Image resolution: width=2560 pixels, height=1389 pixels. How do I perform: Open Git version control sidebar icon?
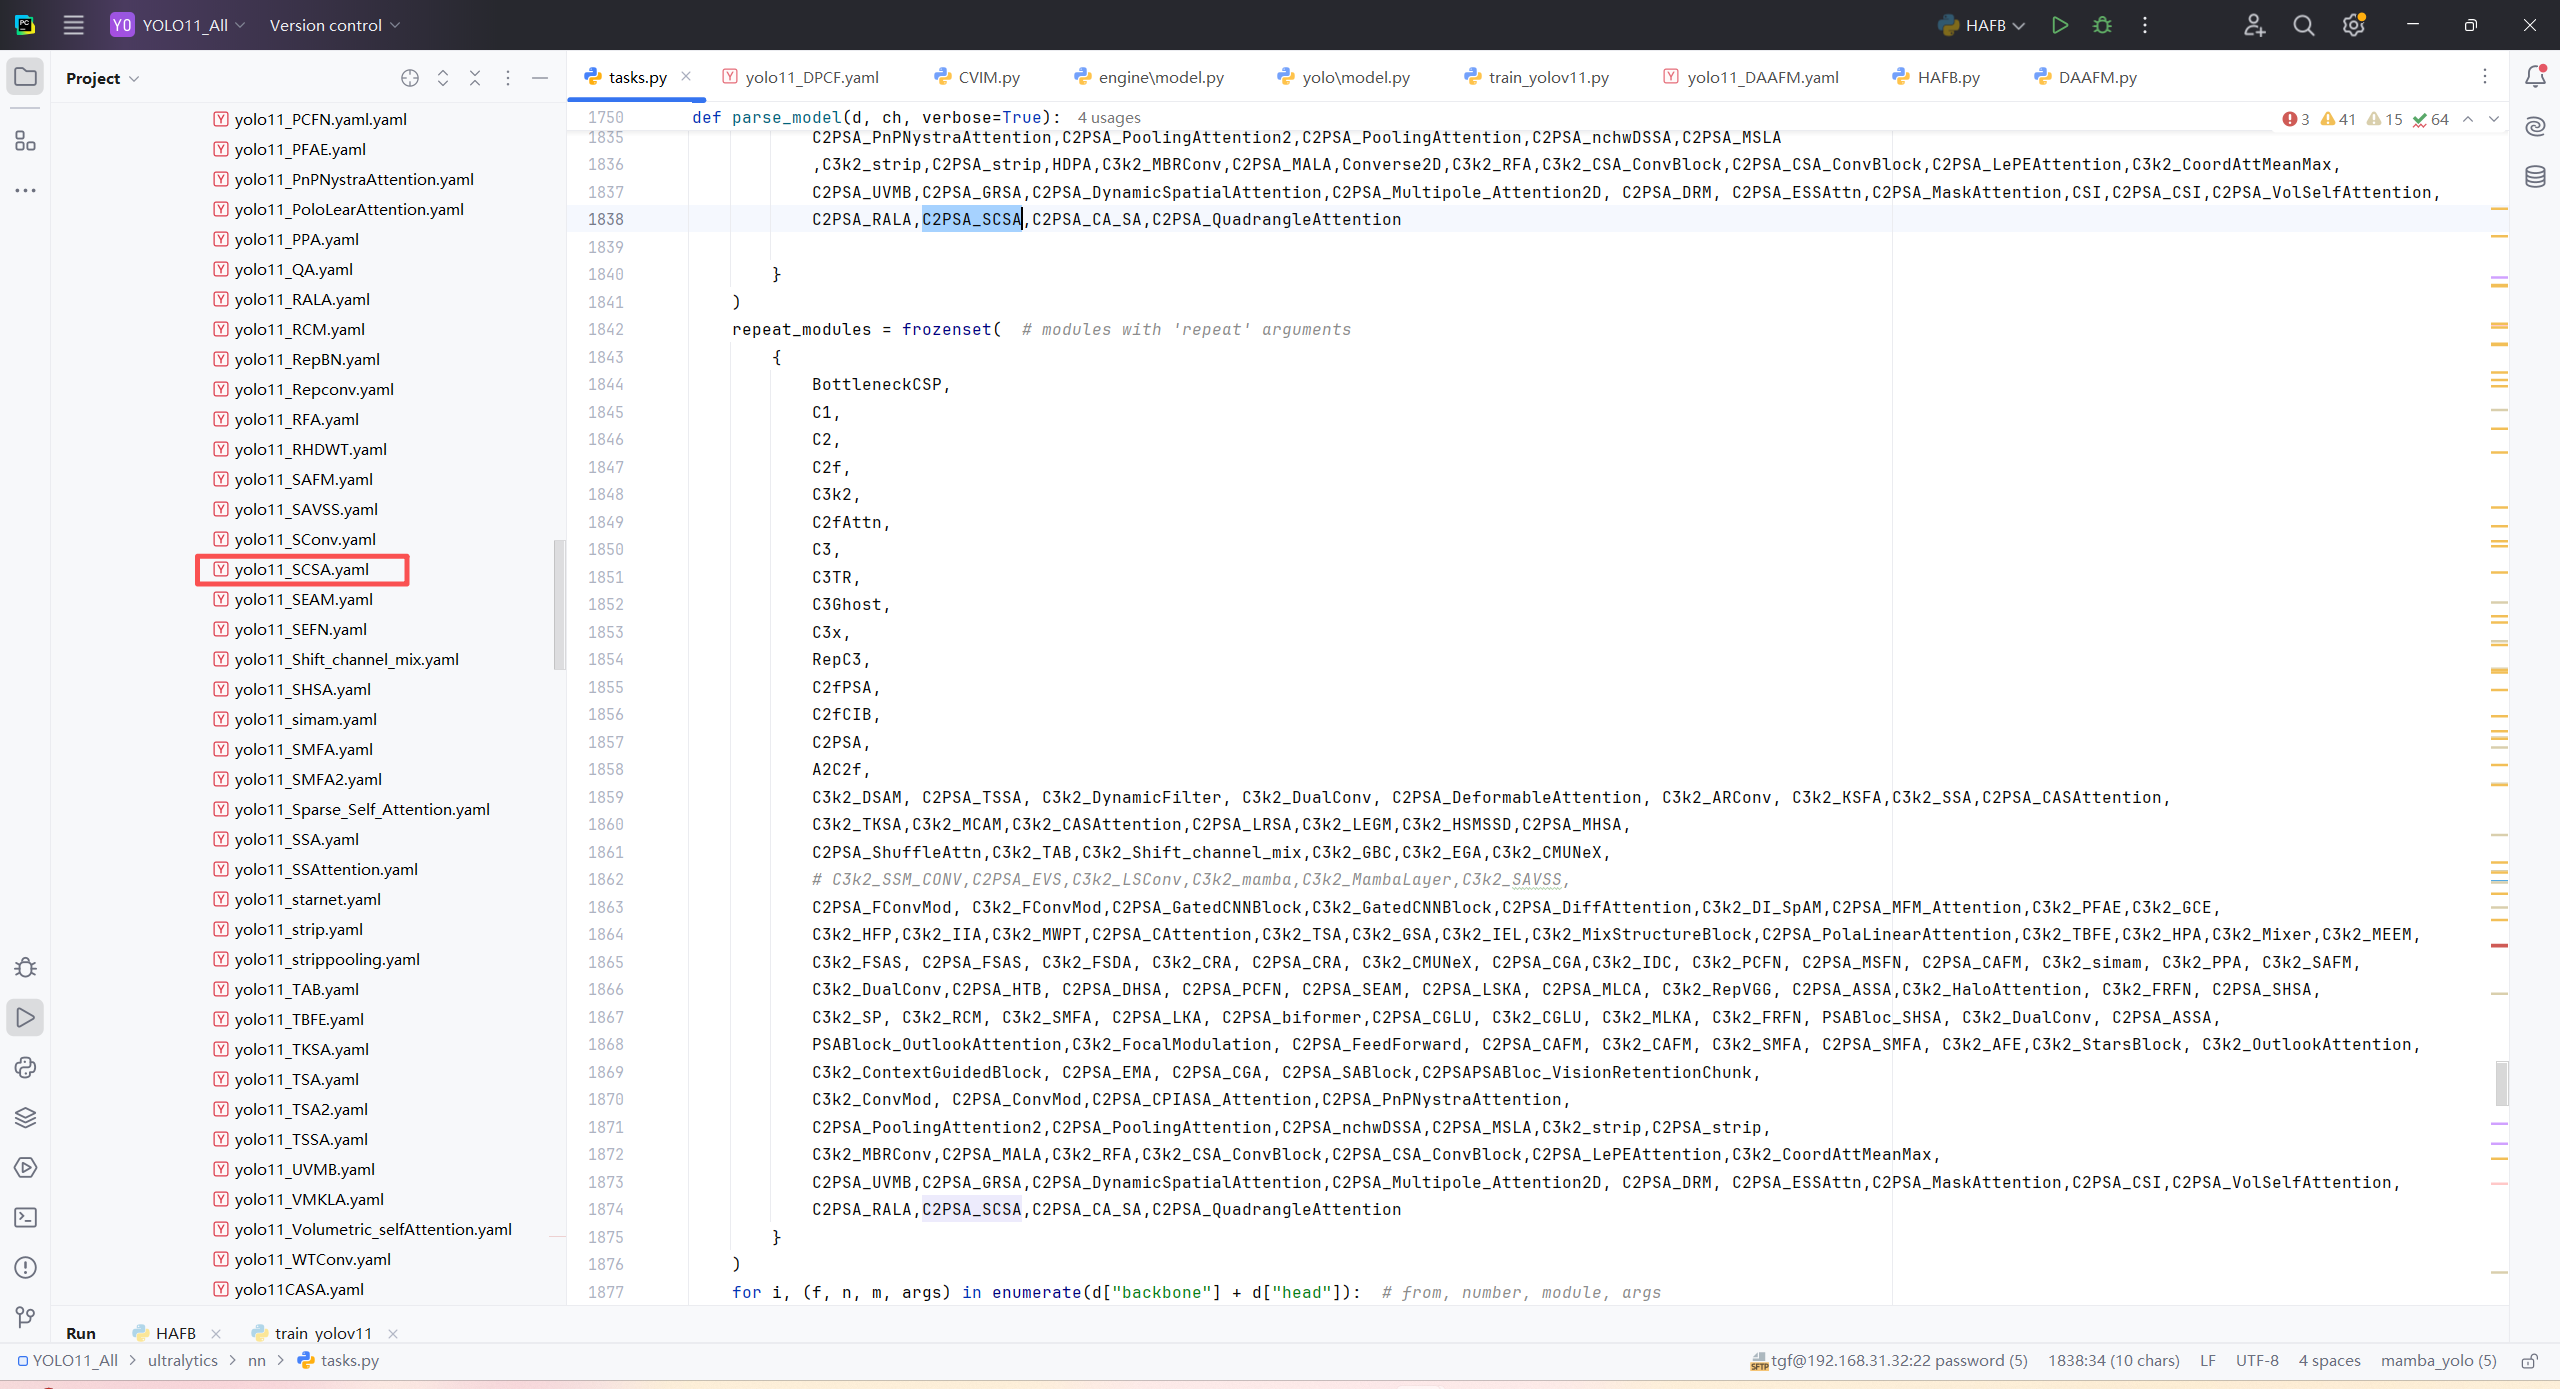click(x=26, y=1317)
